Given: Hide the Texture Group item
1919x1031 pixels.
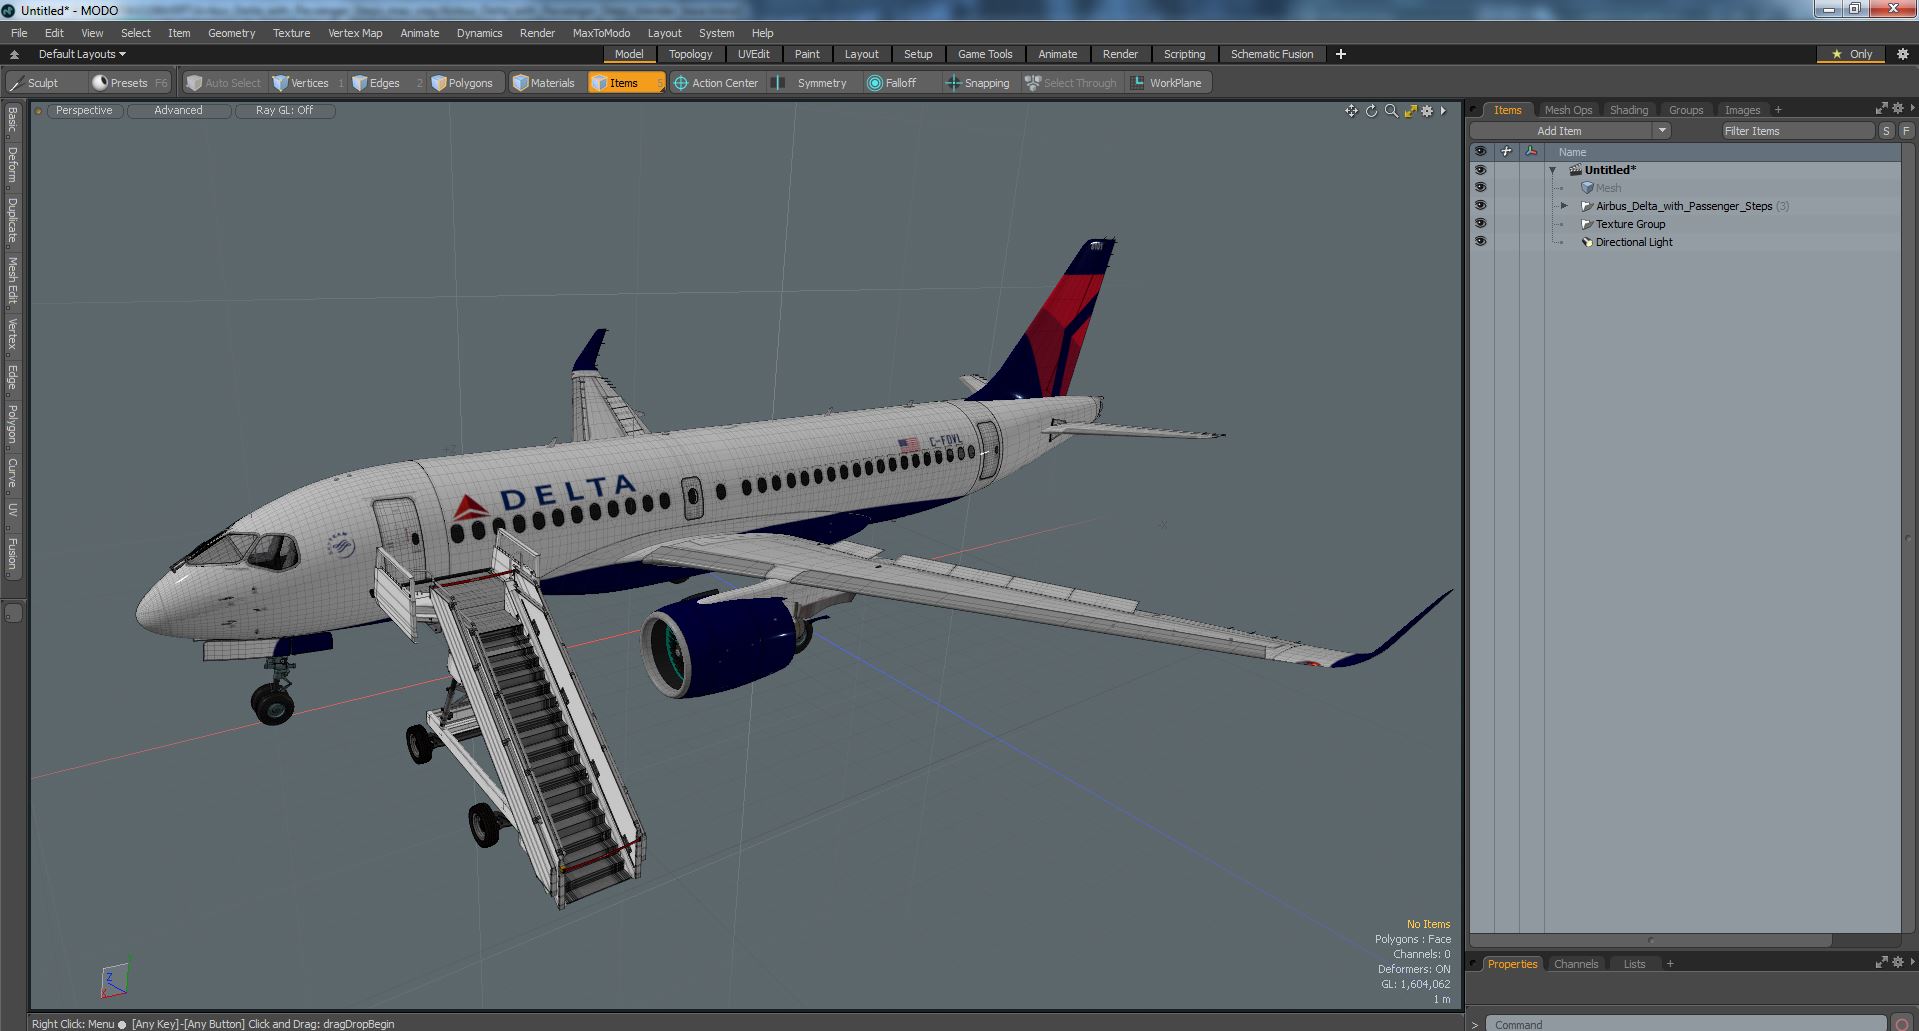Looking at the screenshot, I should (1480, 224).
